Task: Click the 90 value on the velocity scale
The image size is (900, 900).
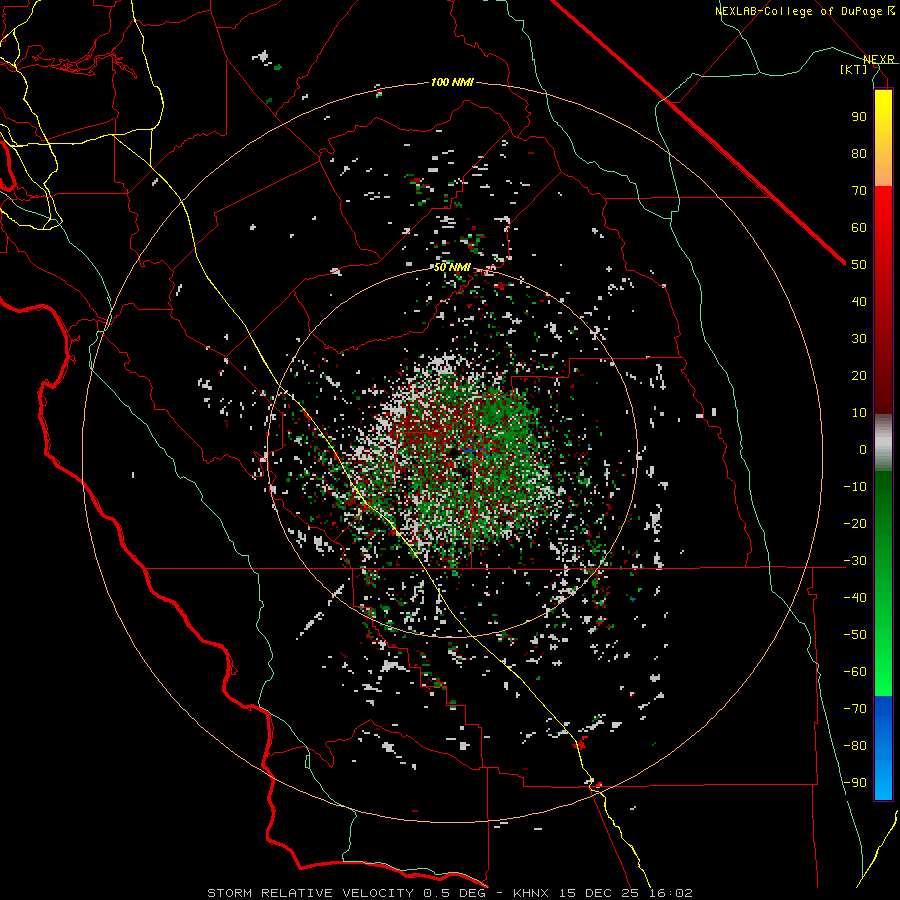Action: [x=859, y=117]
